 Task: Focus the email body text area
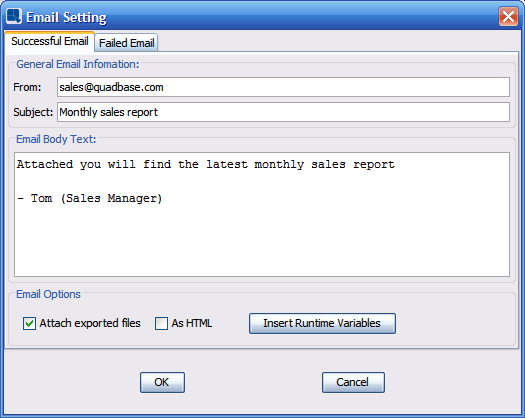click(x=262, y=214)
